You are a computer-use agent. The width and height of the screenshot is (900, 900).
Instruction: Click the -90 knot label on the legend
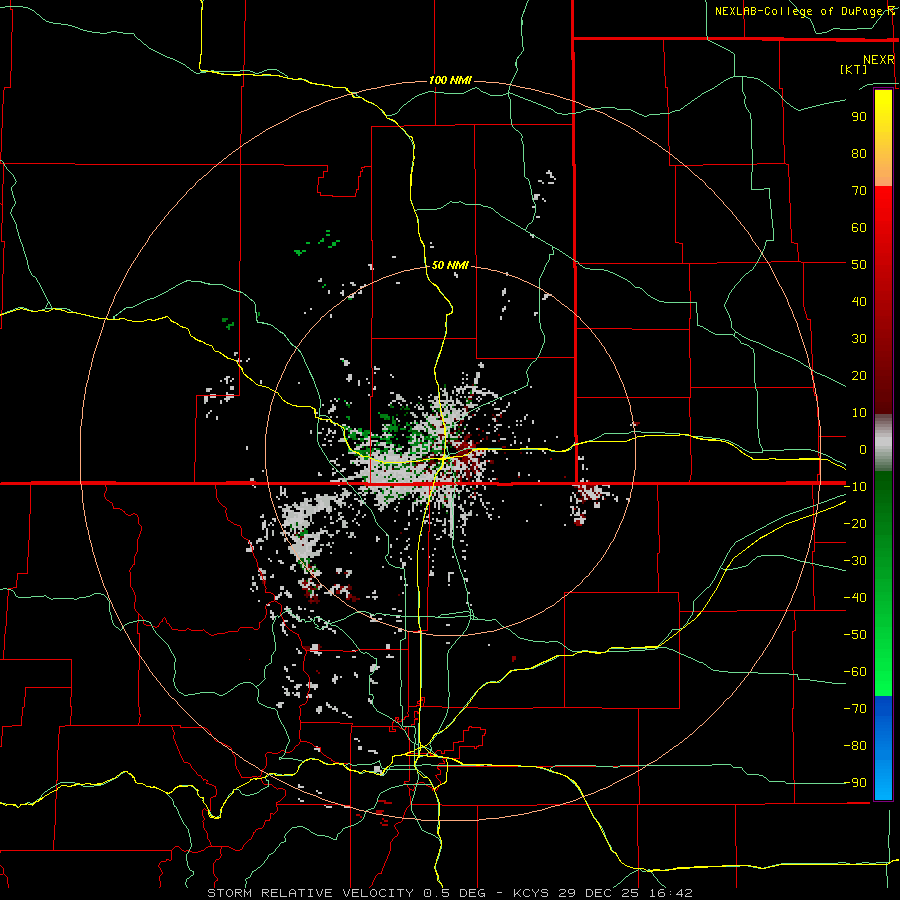(855, 783)
